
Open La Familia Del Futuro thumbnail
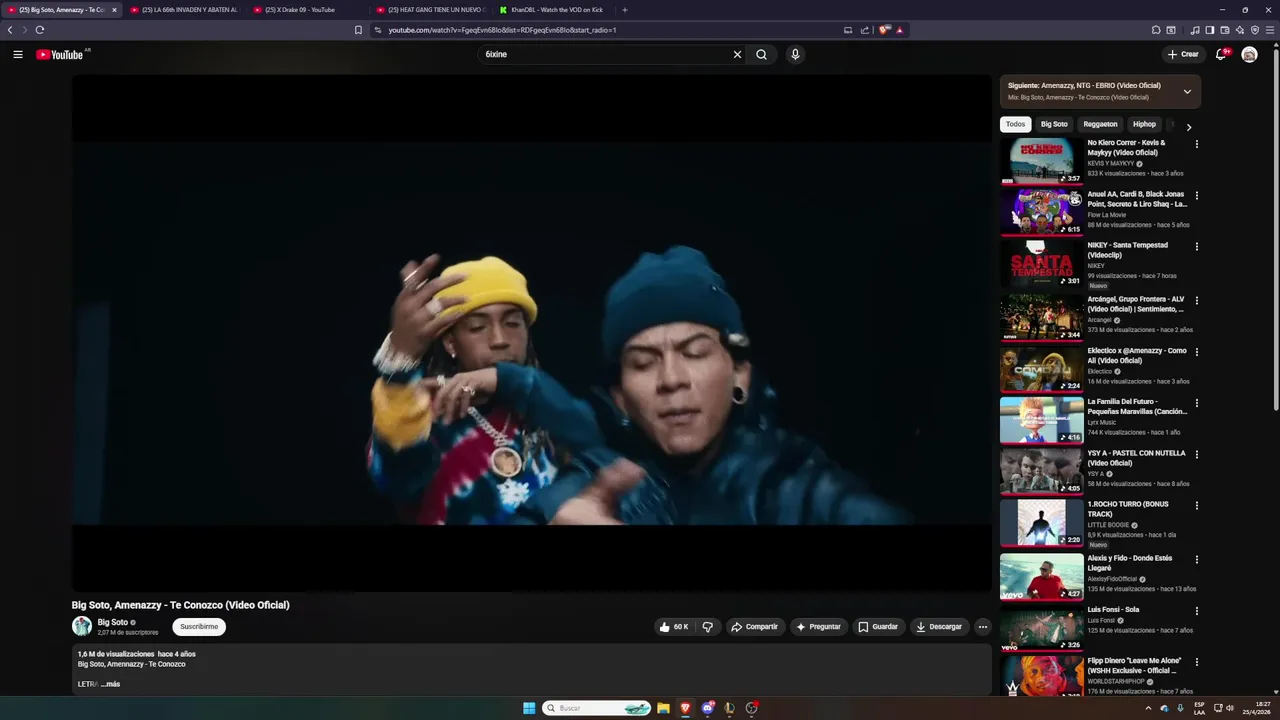(1041, 420)
